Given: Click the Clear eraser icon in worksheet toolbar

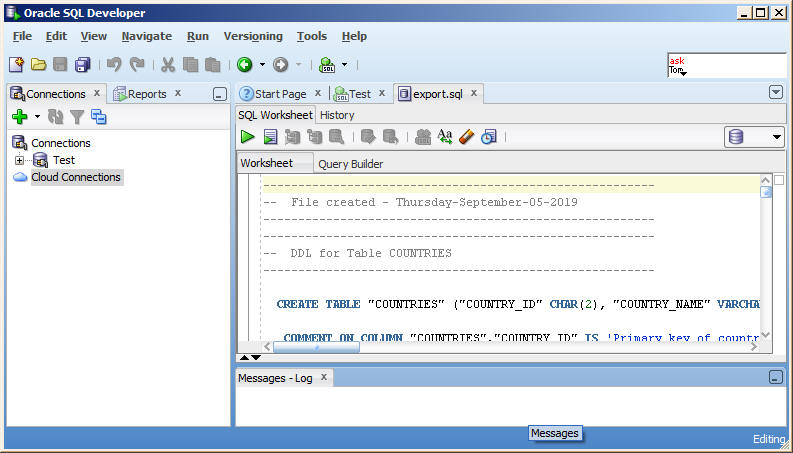Looking at the screenshot, I should [x=466, y=137].
